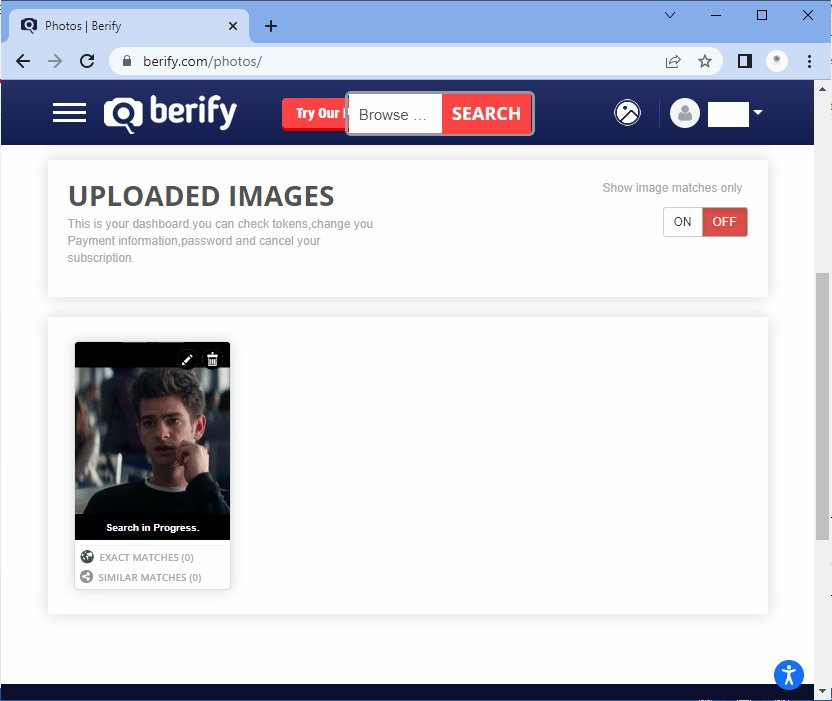This screenshot has height=701, width=832.
Task: Click the user avatar icon
Action: point(685,113)
